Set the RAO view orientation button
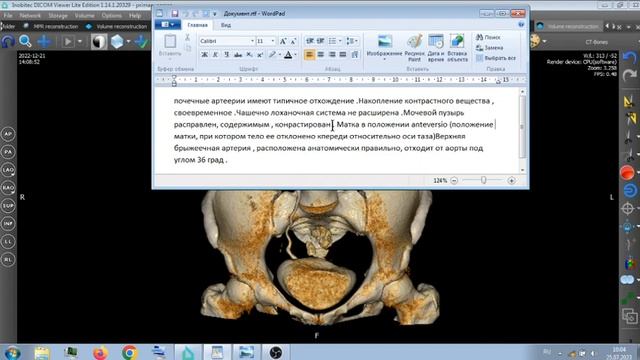Screen dimensions: 640x360 pos(8,188)
